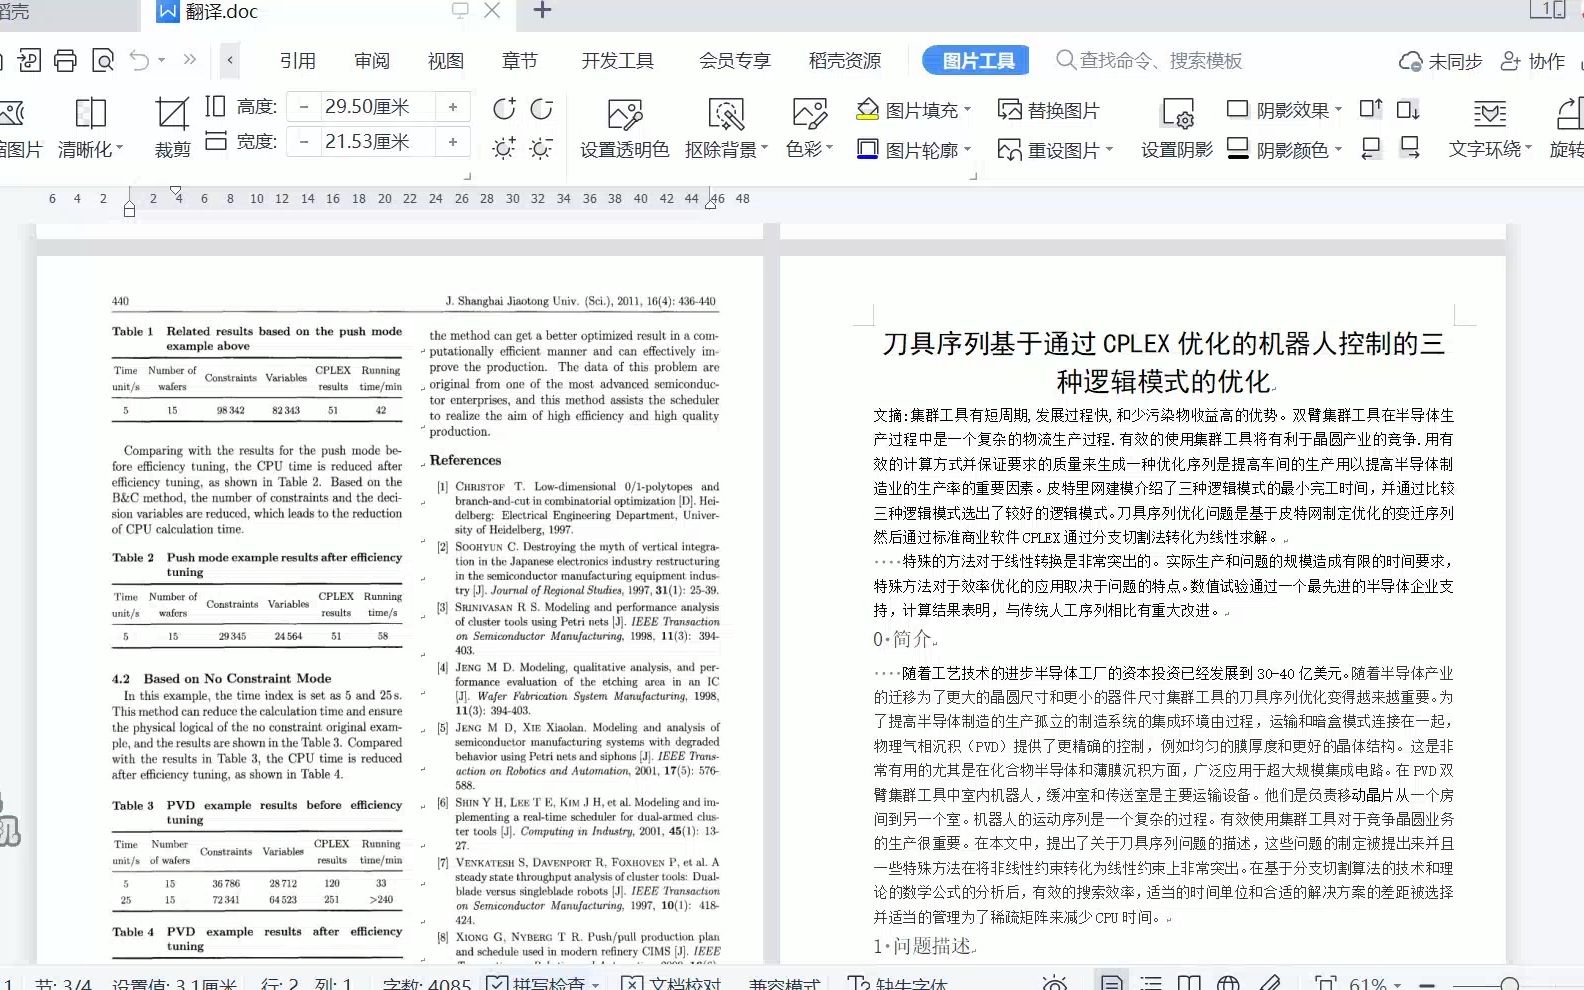Open the 审阅 review tab
Screen dimensions: 1584x990
click(372, 61)
